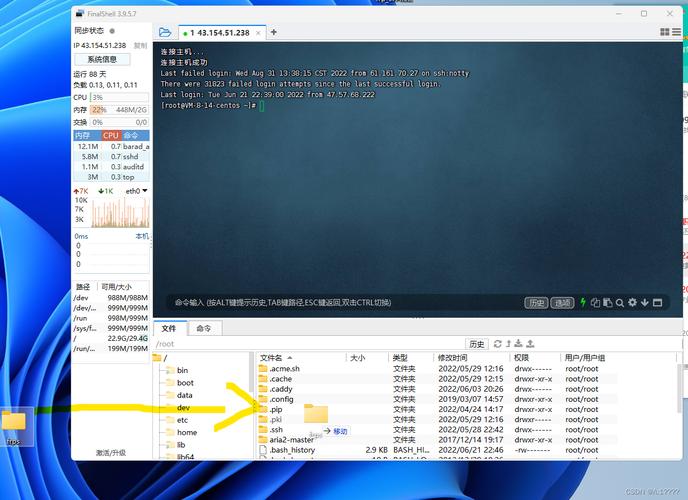Select the .bash_history file row
Viewport: 688px width, 500px height.
(x=437, y=450)
